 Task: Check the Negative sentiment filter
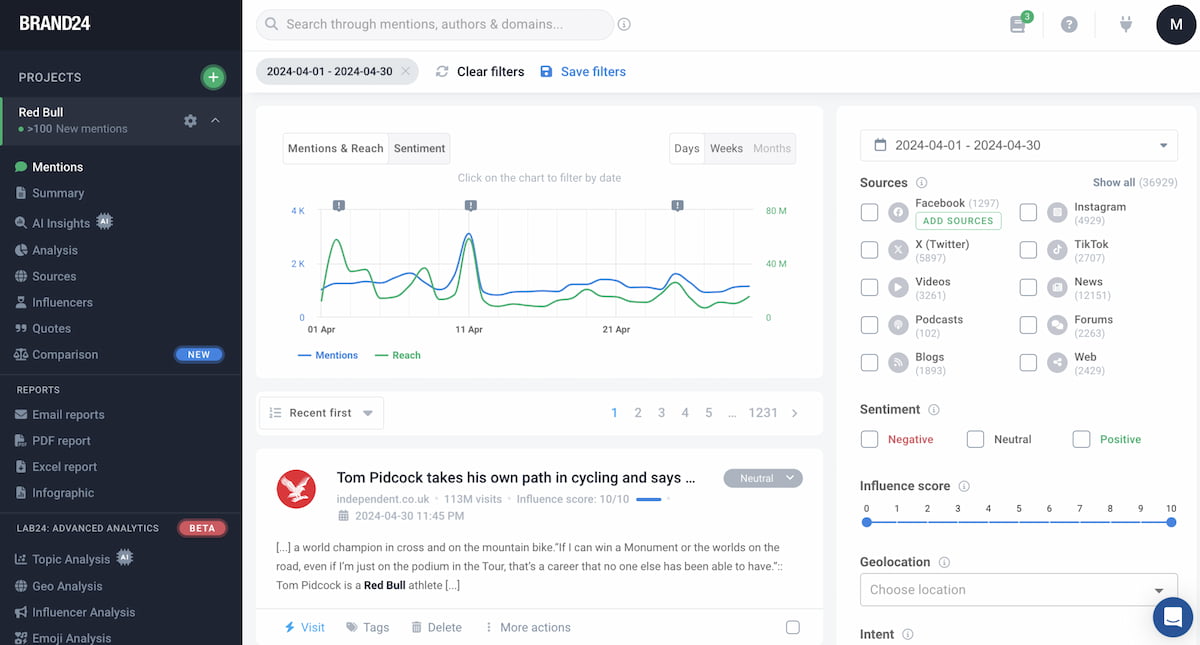869,439
